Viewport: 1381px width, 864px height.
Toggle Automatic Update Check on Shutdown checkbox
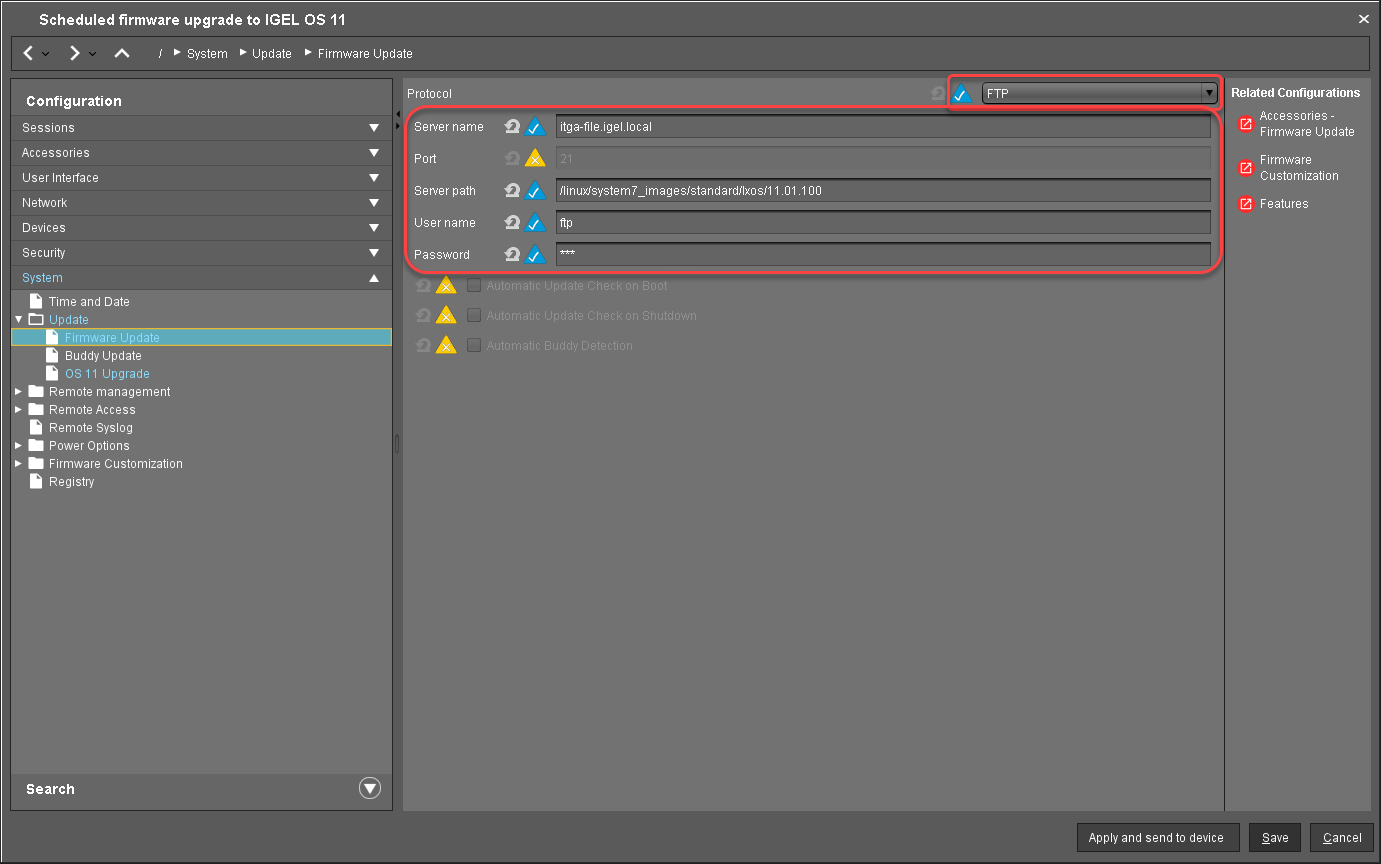[x=474, y=316]
